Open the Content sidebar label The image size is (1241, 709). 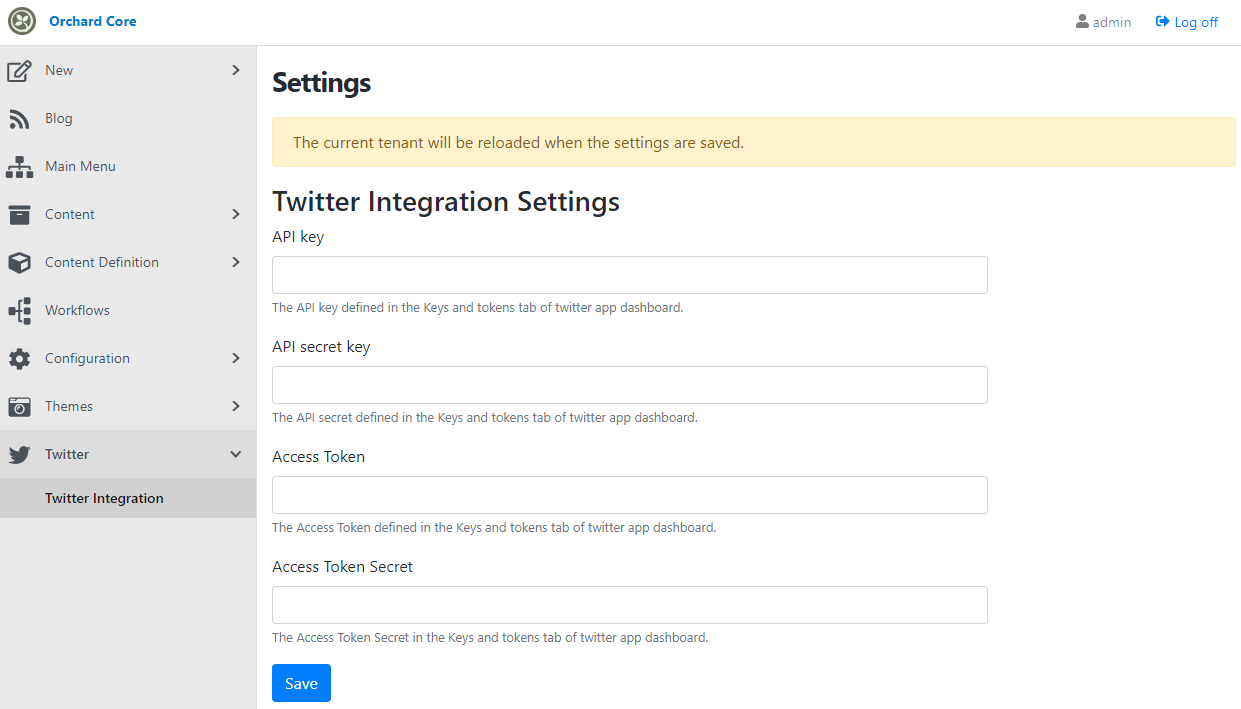click(70, 214)
